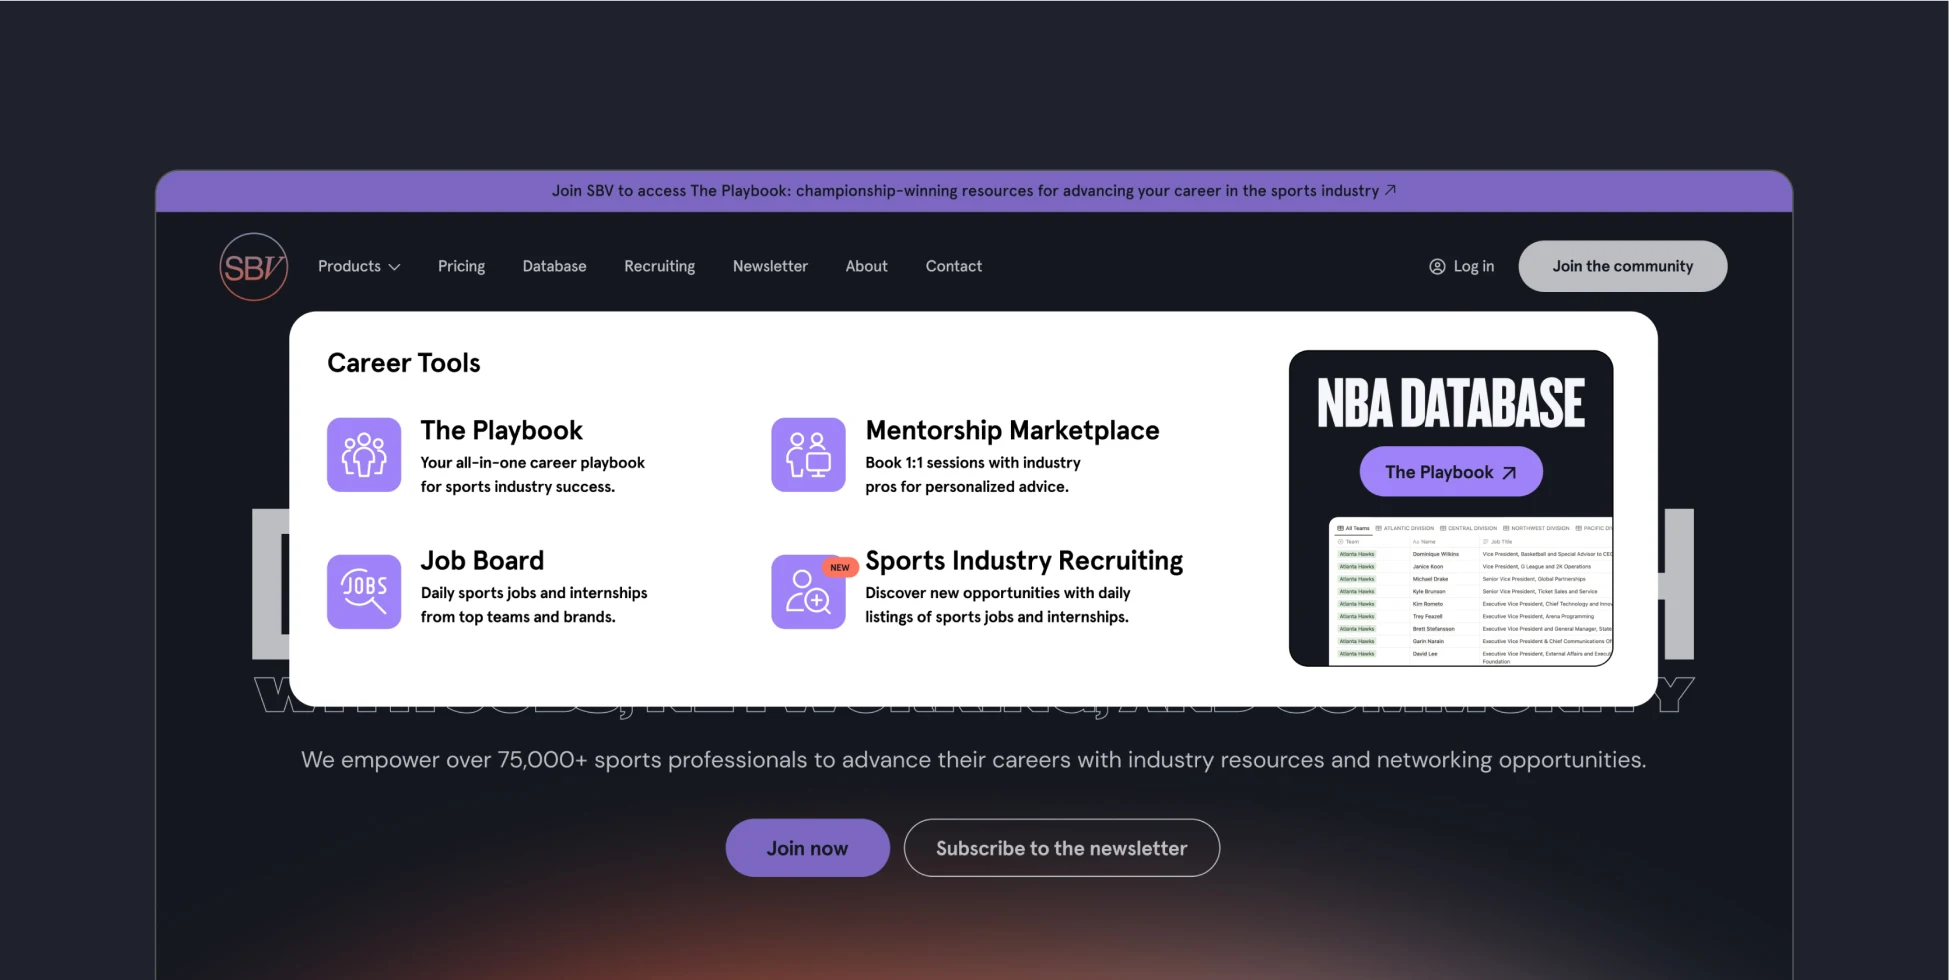Screen dimensions: 1949x980
Task: Open the Join SBV announcement banner link
Action: 973,191
